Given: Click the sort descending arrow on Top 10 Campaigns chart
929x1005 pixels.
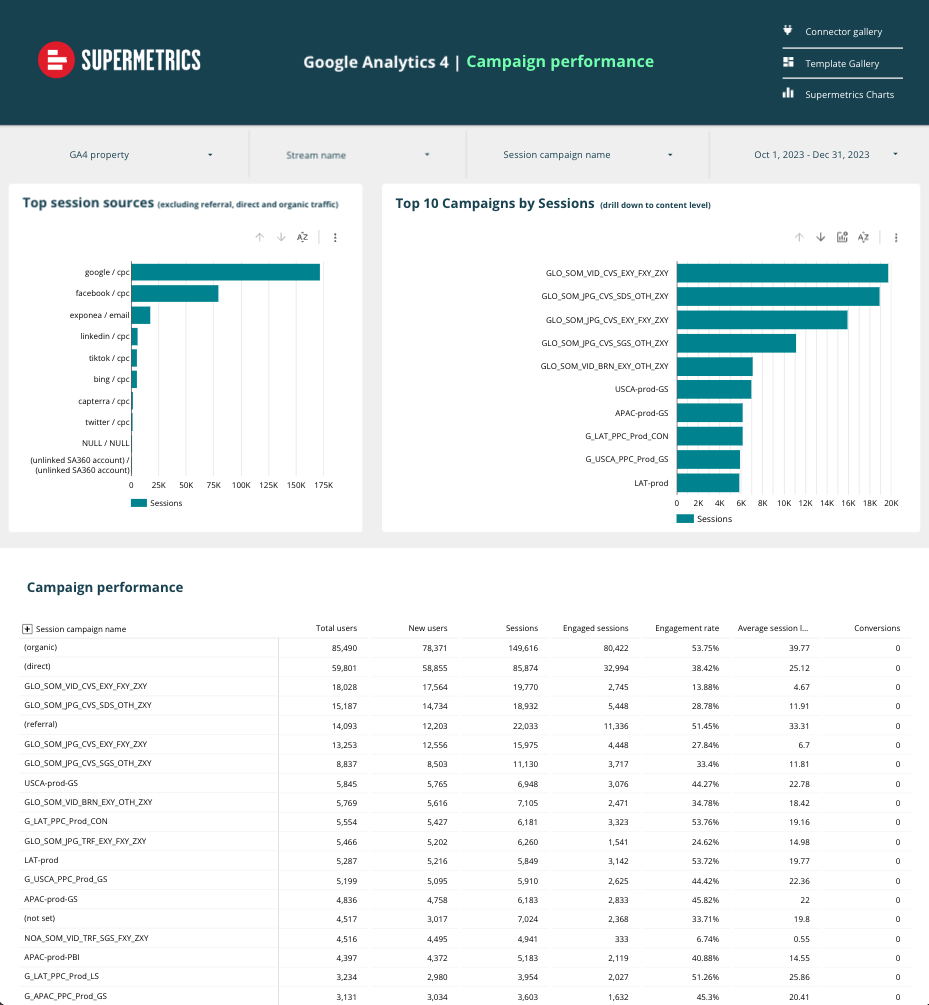Looking at the screenshot, I should (x=820, y=237).
